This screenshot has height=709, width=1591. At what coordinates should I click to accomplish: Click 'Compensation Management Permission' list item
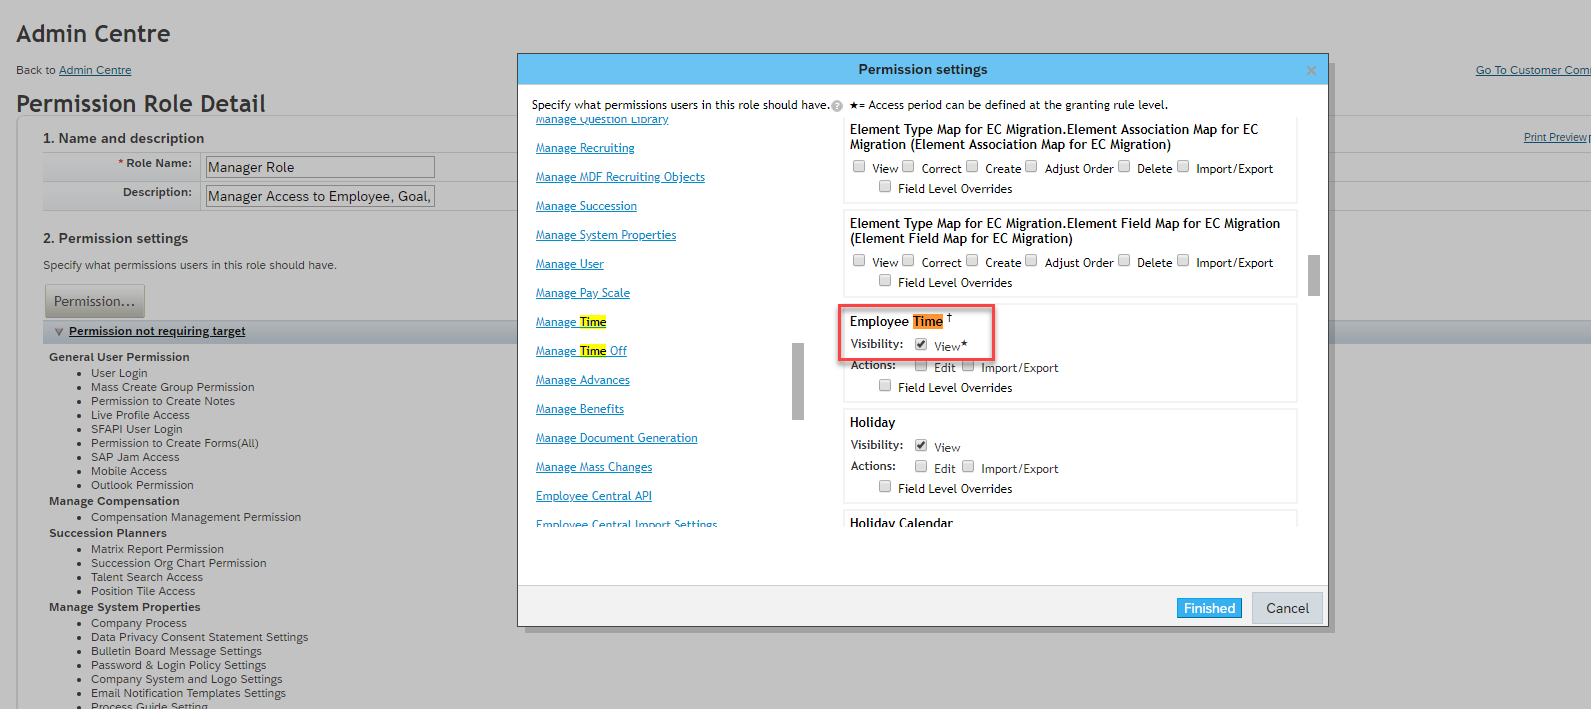pos(196,517)
